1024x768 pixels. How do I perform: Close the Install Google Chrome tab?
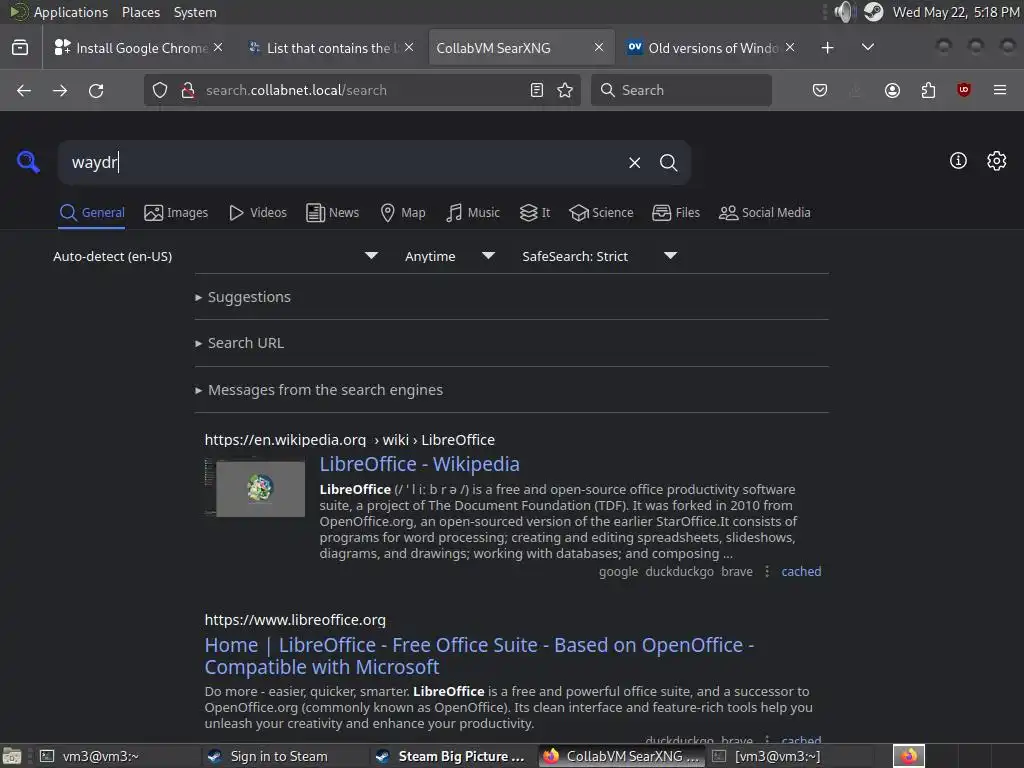coord(218,47)
